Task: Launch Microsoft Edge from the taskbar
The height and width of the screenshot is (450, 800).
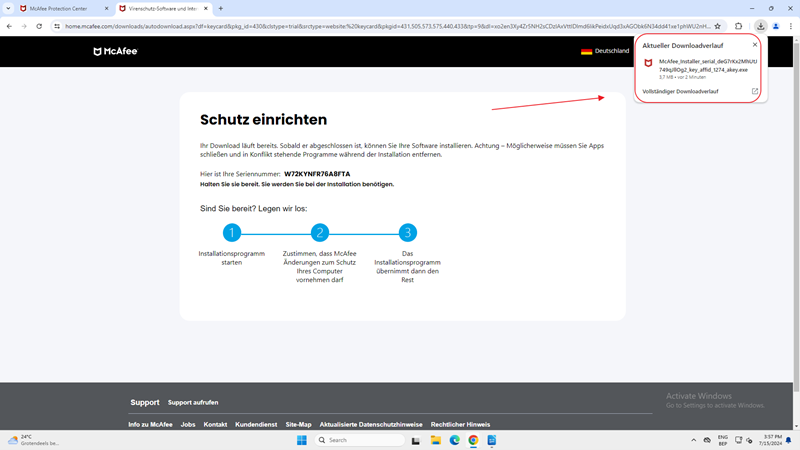Action: (454, 440)
